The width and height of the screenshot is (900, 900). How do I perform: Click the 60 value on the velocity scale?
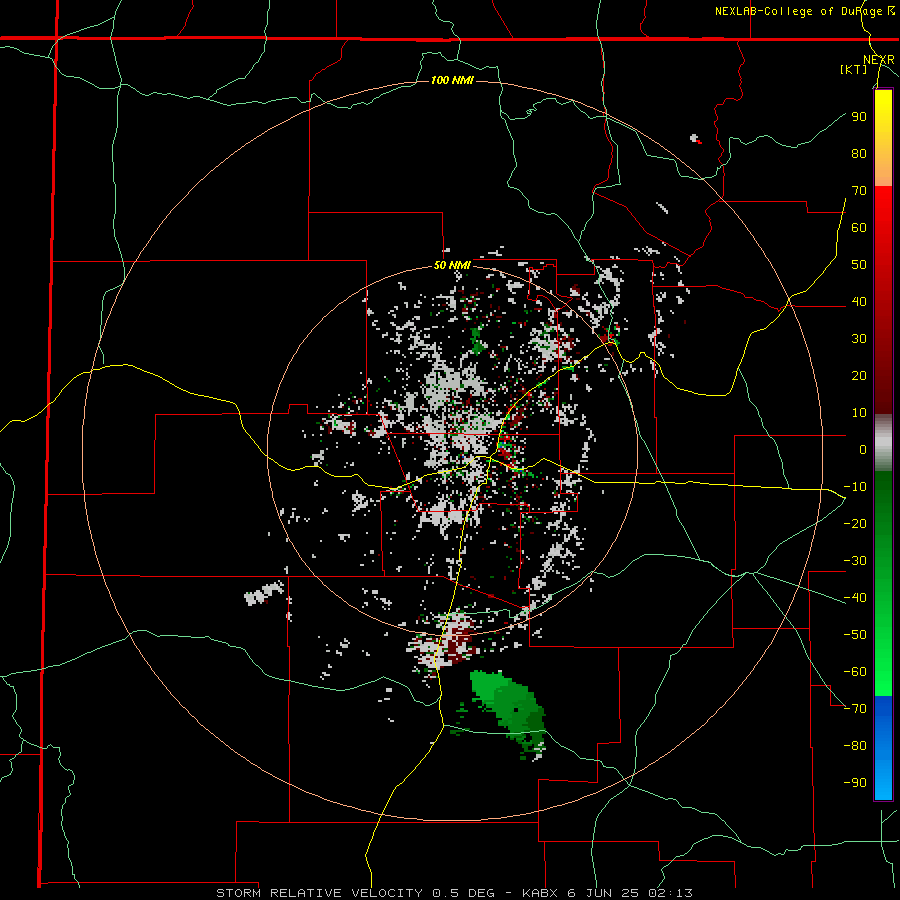[x=859, y=227]
